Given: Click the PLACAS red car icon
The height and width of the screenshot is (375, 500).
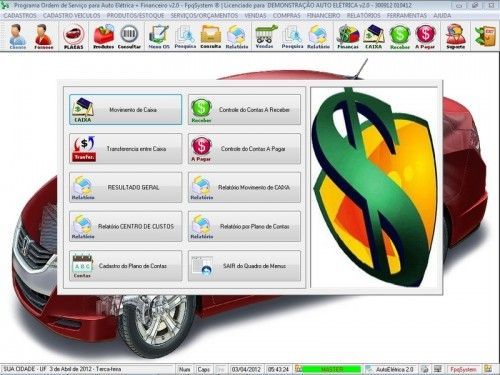Looking at the screenshot, I should (73, 37).
